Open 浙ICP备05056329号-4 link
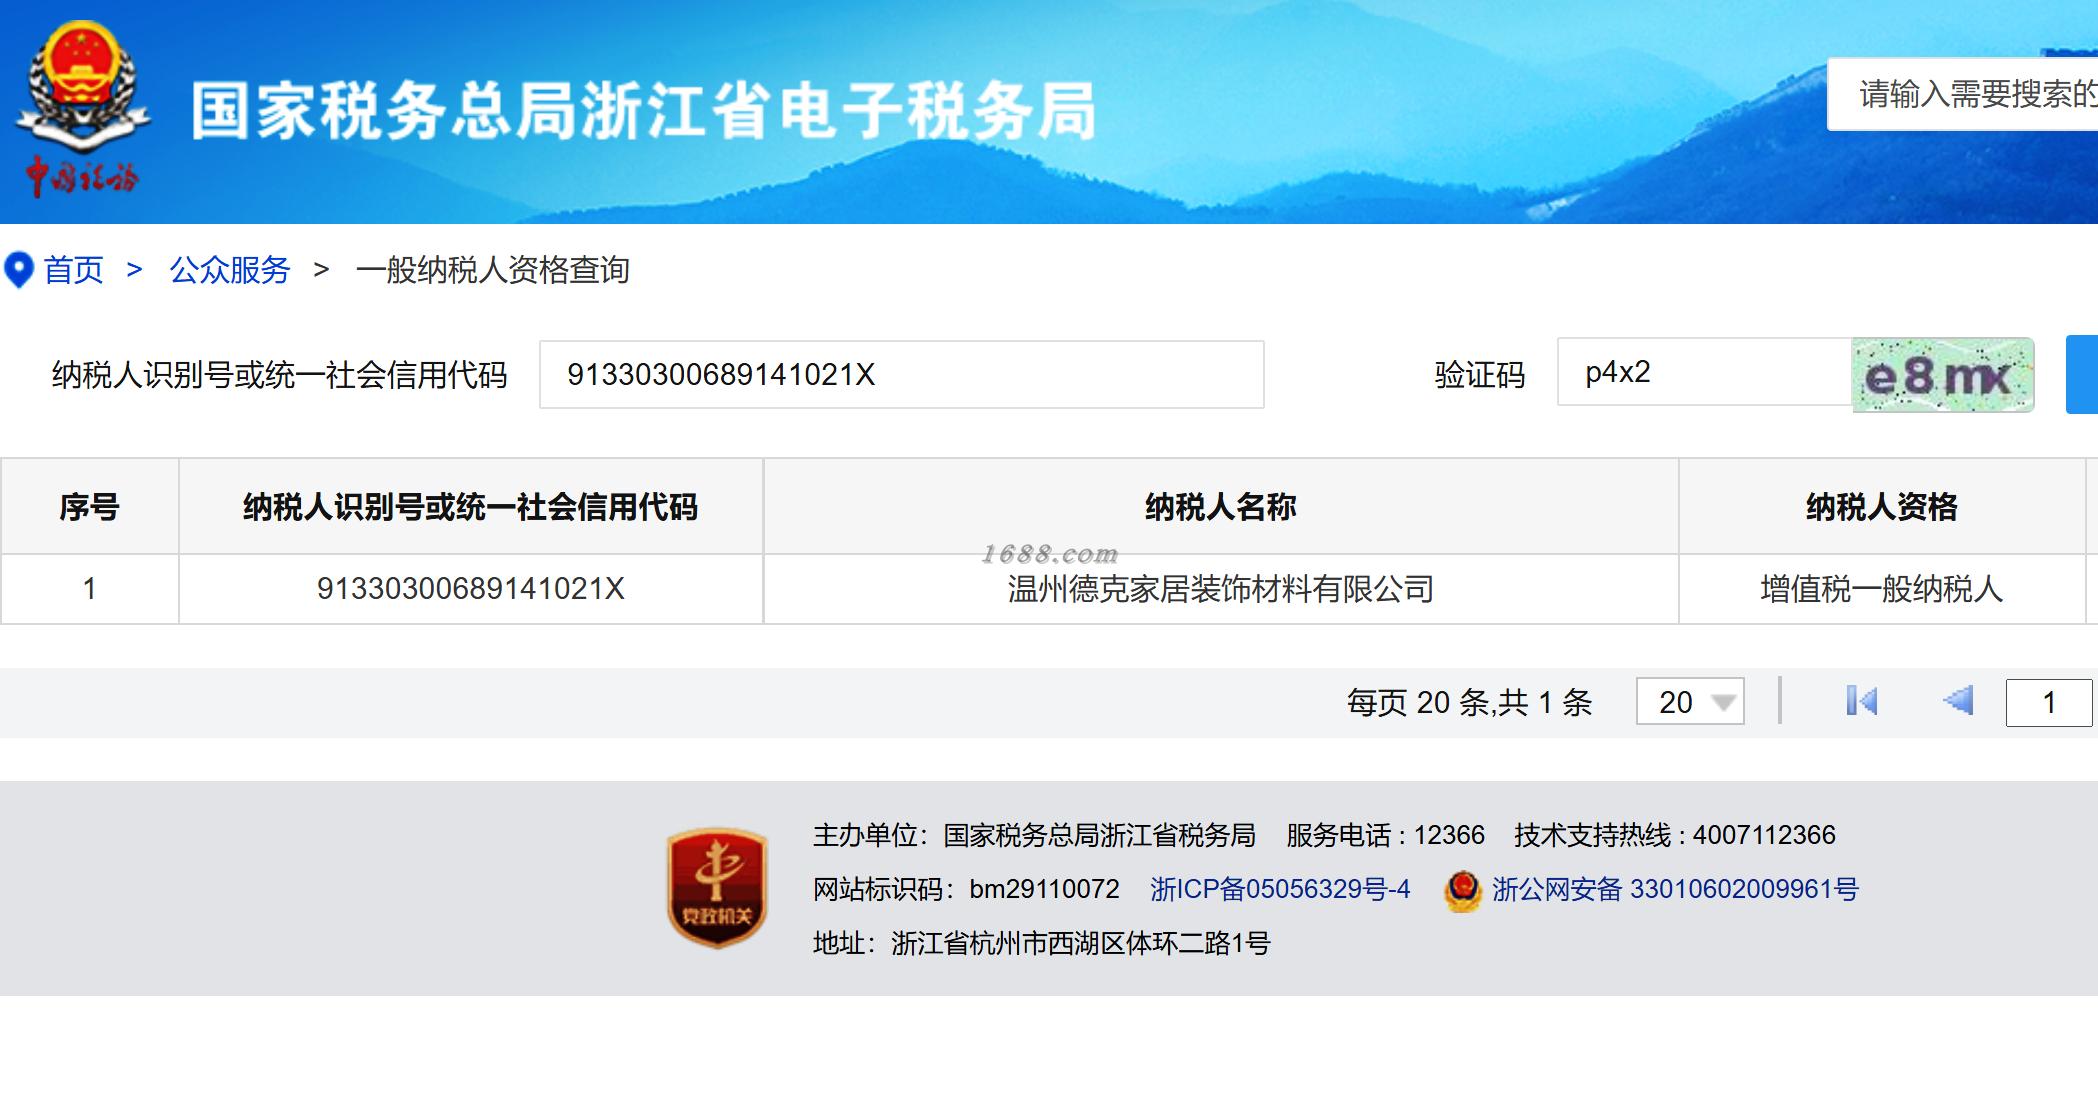2098x1103 pixels. pos(1280,889)
